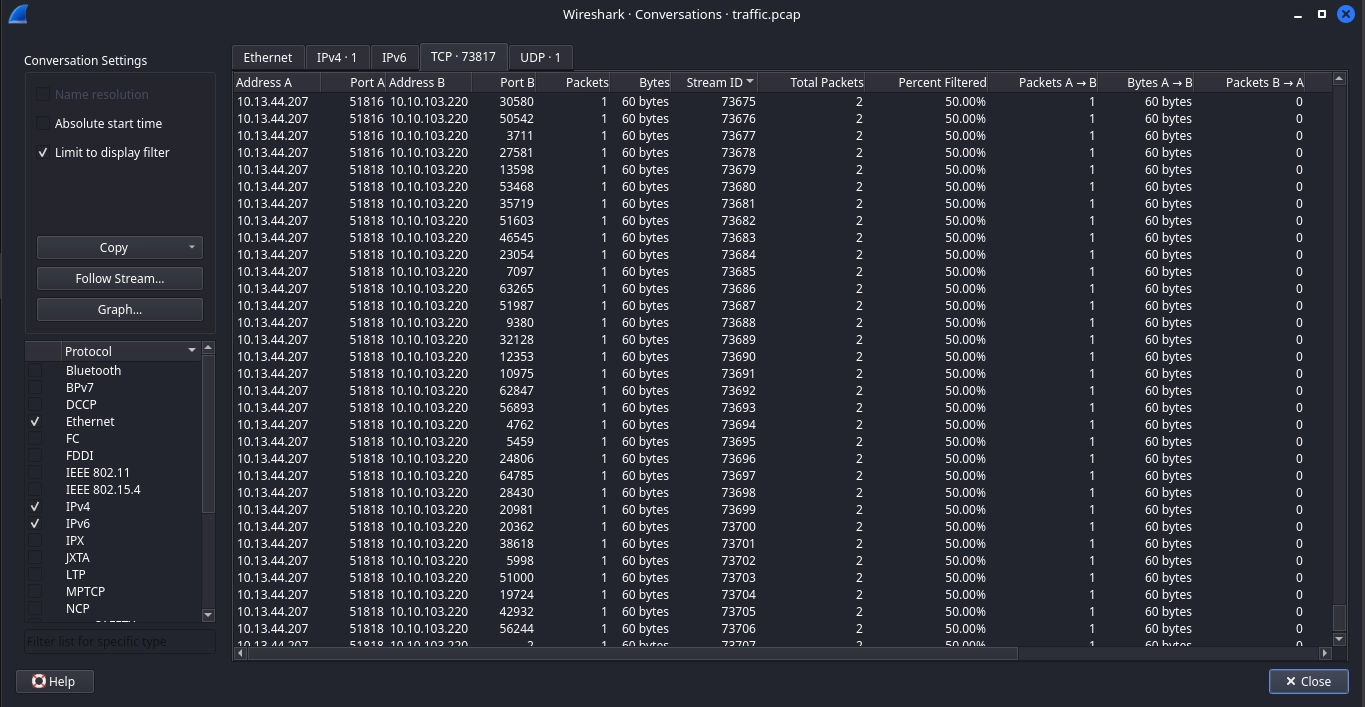Click the horizontal scrollbar left arrow
The image size is (1365, 707).
tap(240, 653)
